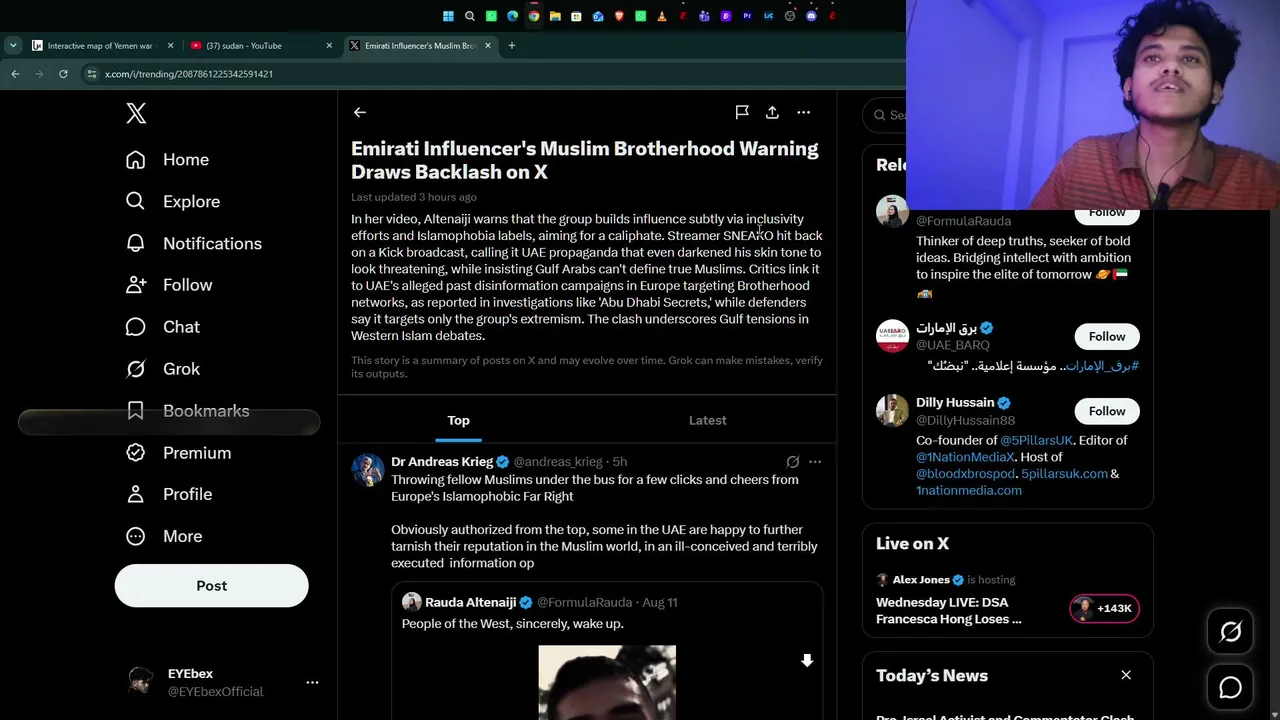Switch to the sudan - YouTube tab
Image resolution: width=1280 pixels, height=720 pixels.
point(262,45)
